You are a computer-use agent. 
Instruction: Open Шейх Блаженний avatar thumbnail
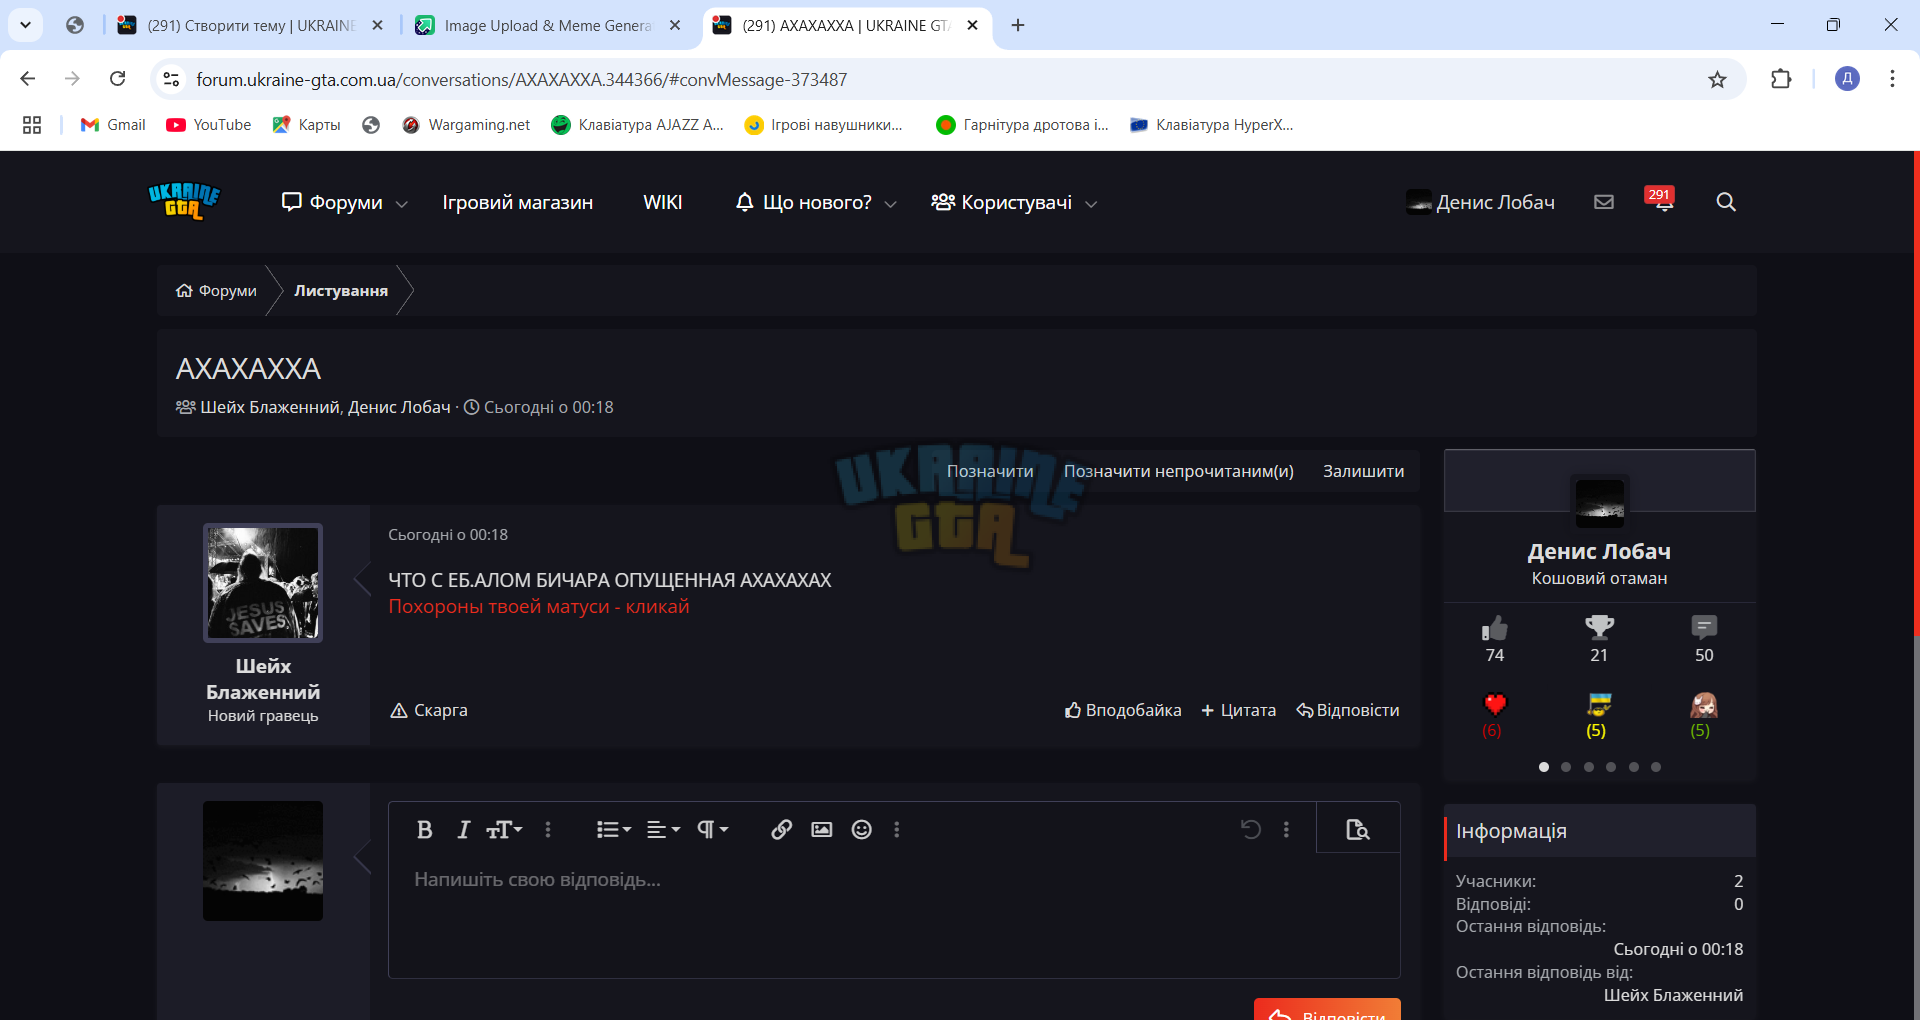263,583
